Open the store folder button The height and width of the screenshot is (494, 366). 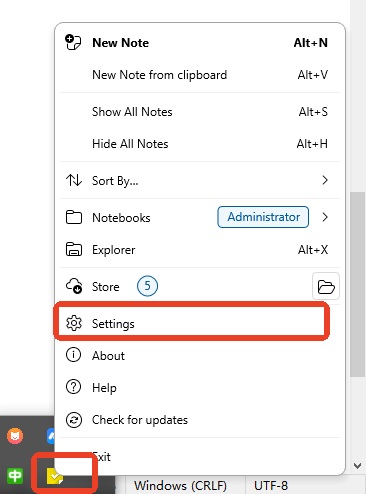326,286
